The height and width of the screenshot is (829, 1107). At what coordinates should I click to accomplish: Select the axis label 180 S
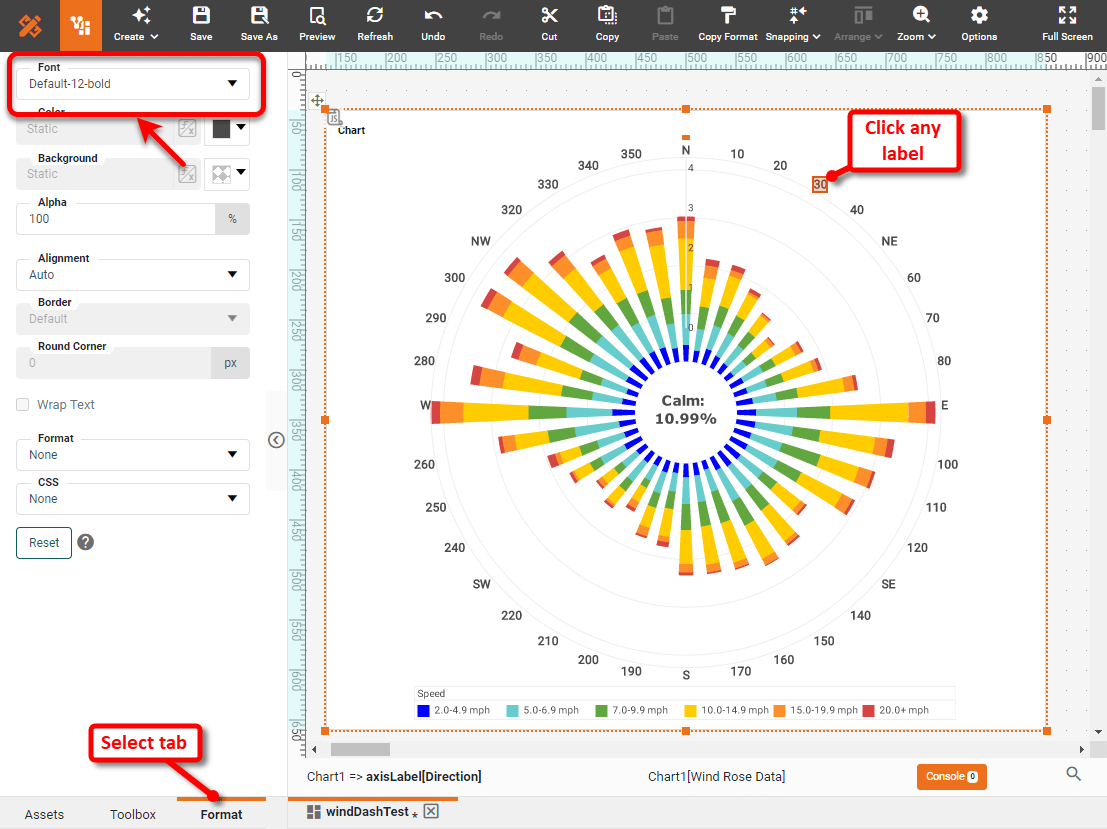click(686, 675)
